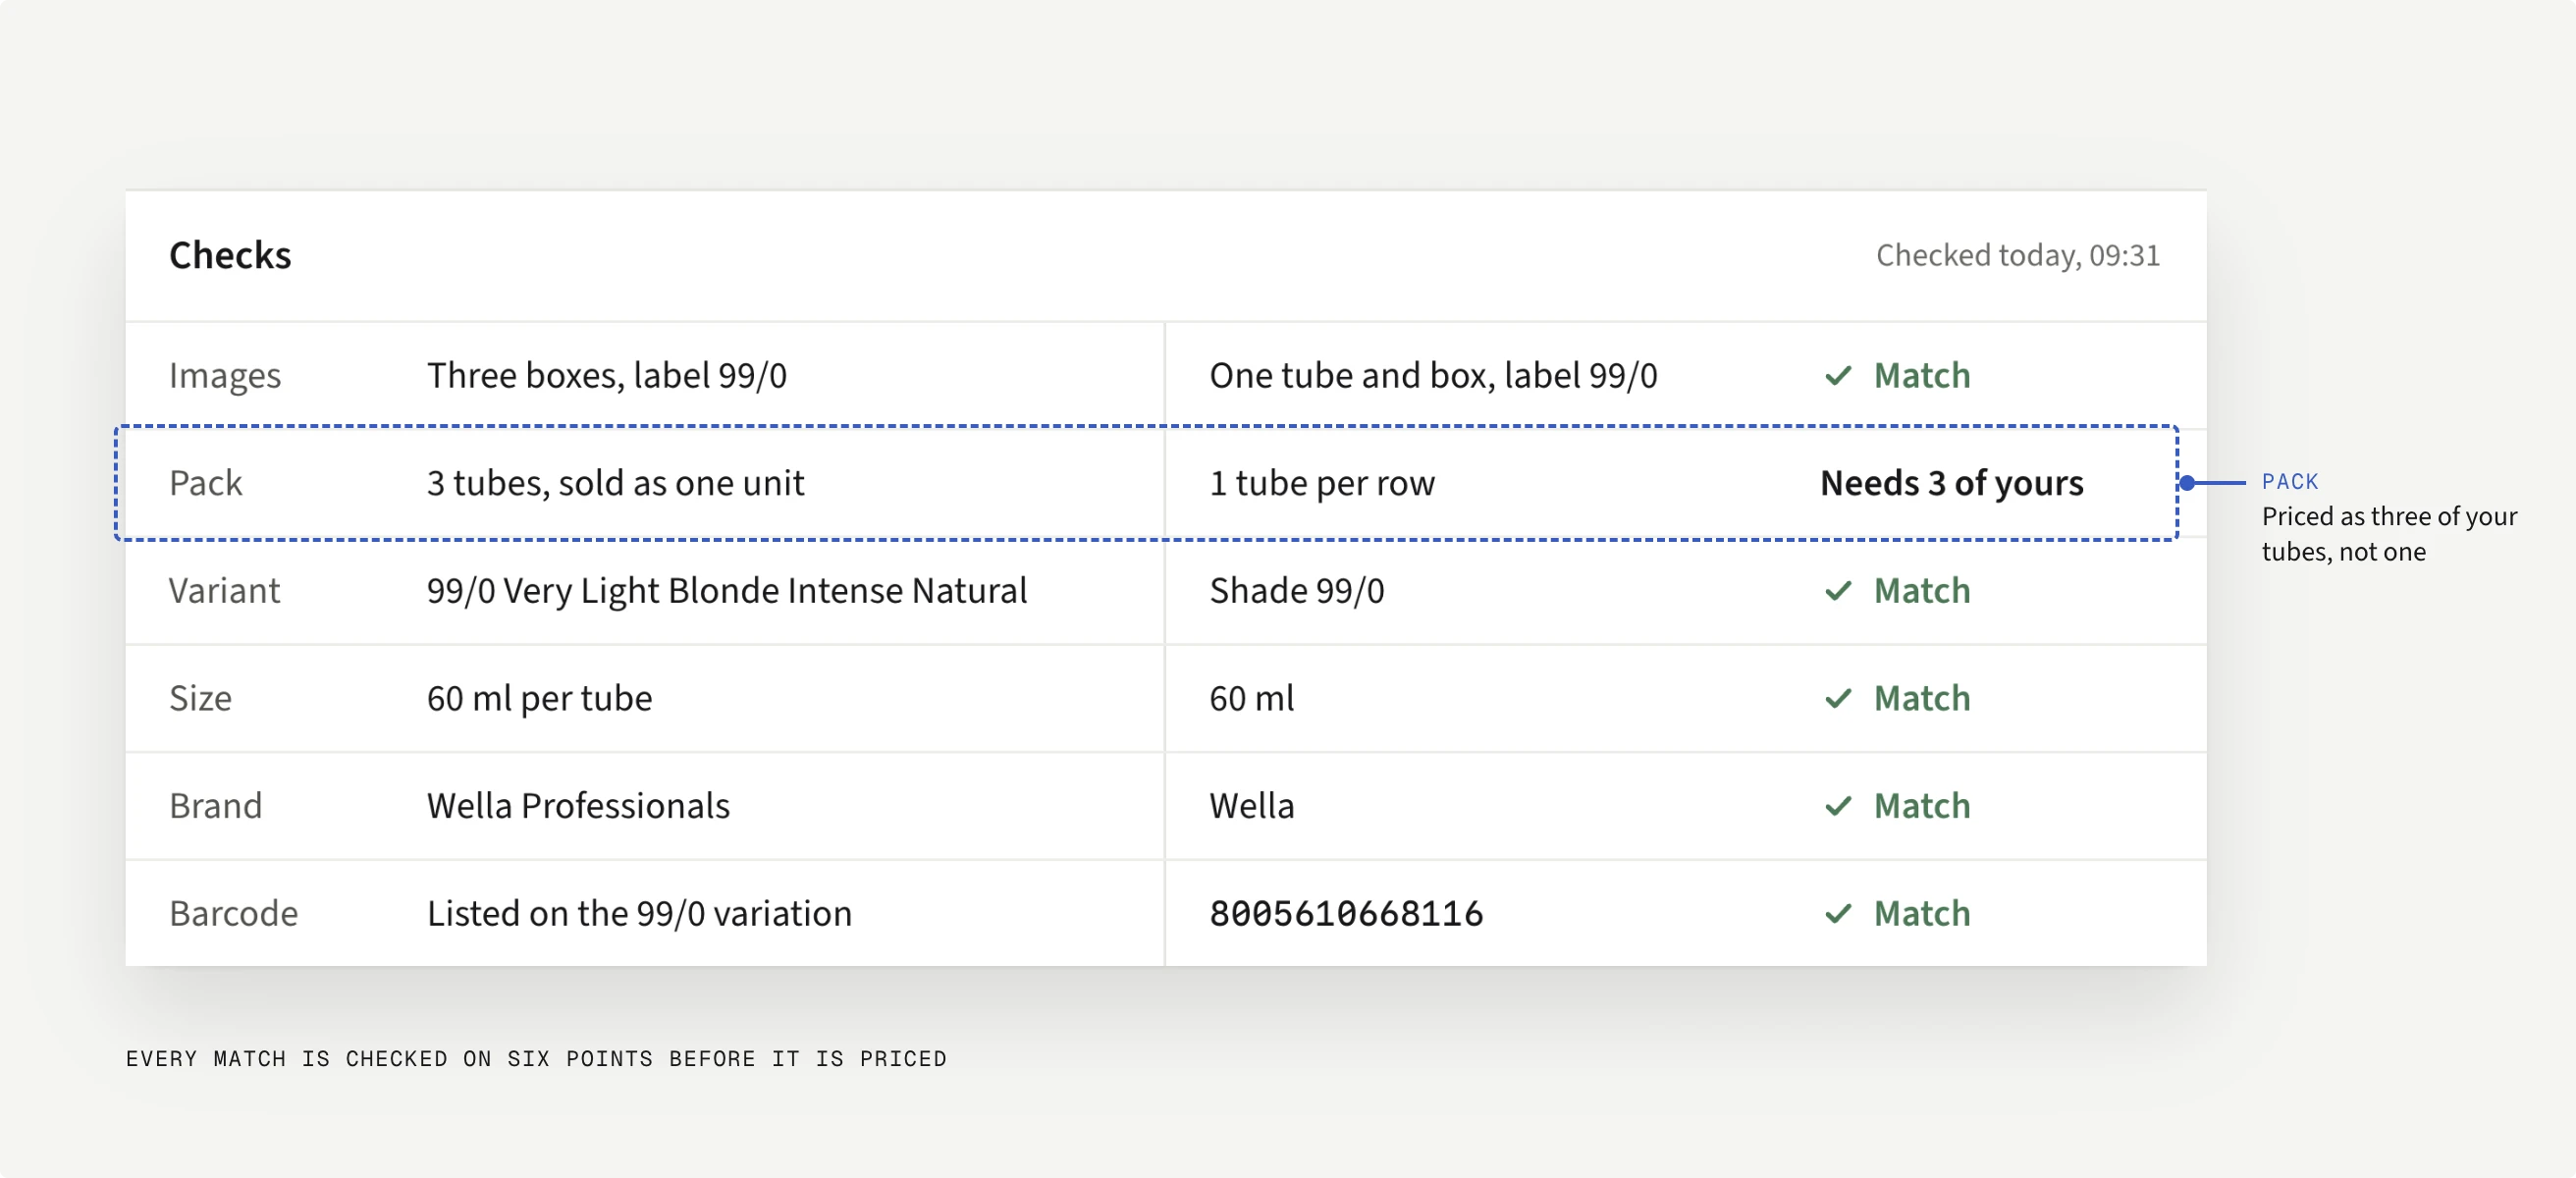The height and width of the screenshot is (1178, 2576).
Task: Click the 'Match' status in Brand row
Action: pyautogui.click(x=1922, y=806)
